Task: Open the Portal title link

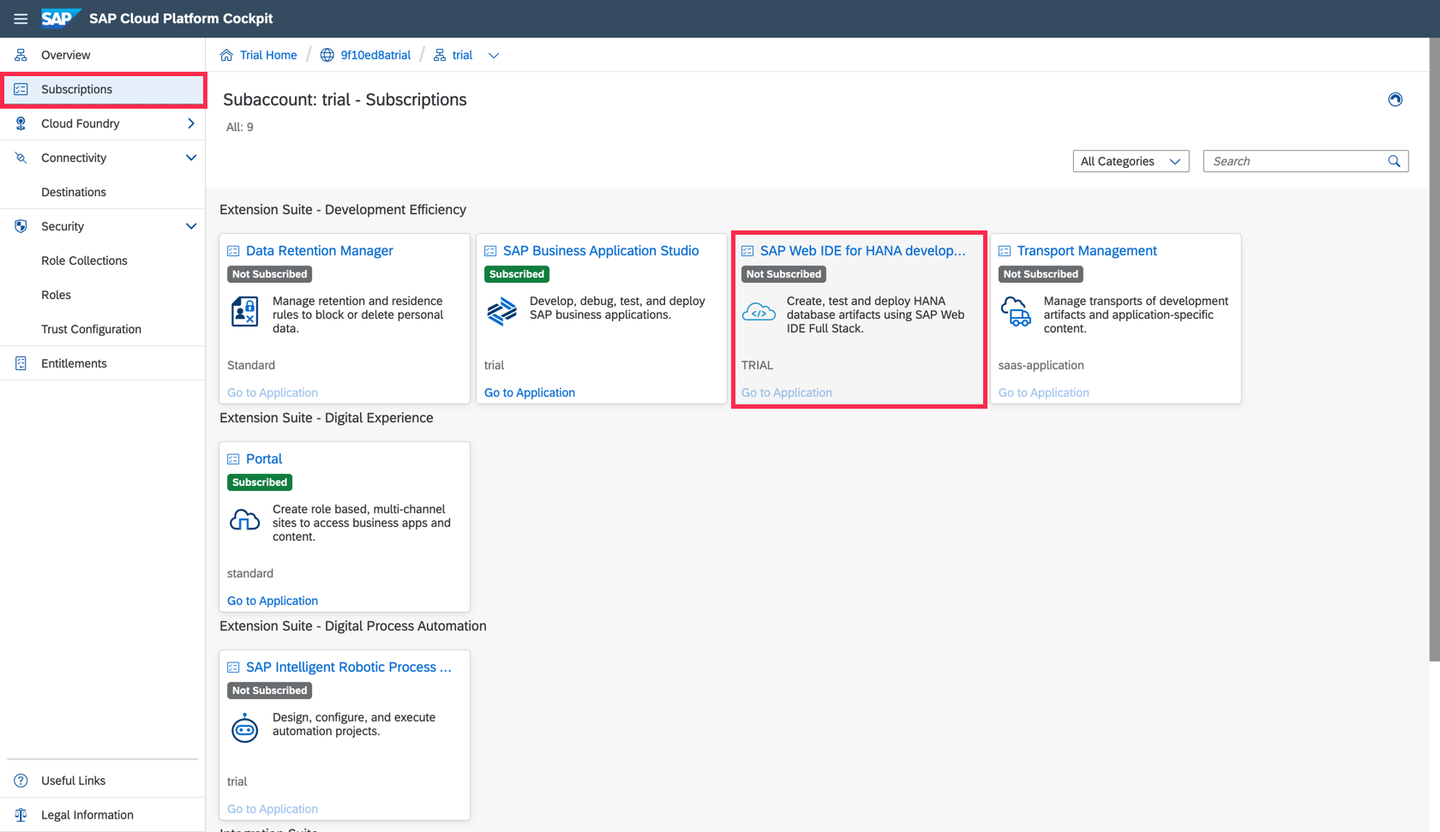Action: point(264,459)
